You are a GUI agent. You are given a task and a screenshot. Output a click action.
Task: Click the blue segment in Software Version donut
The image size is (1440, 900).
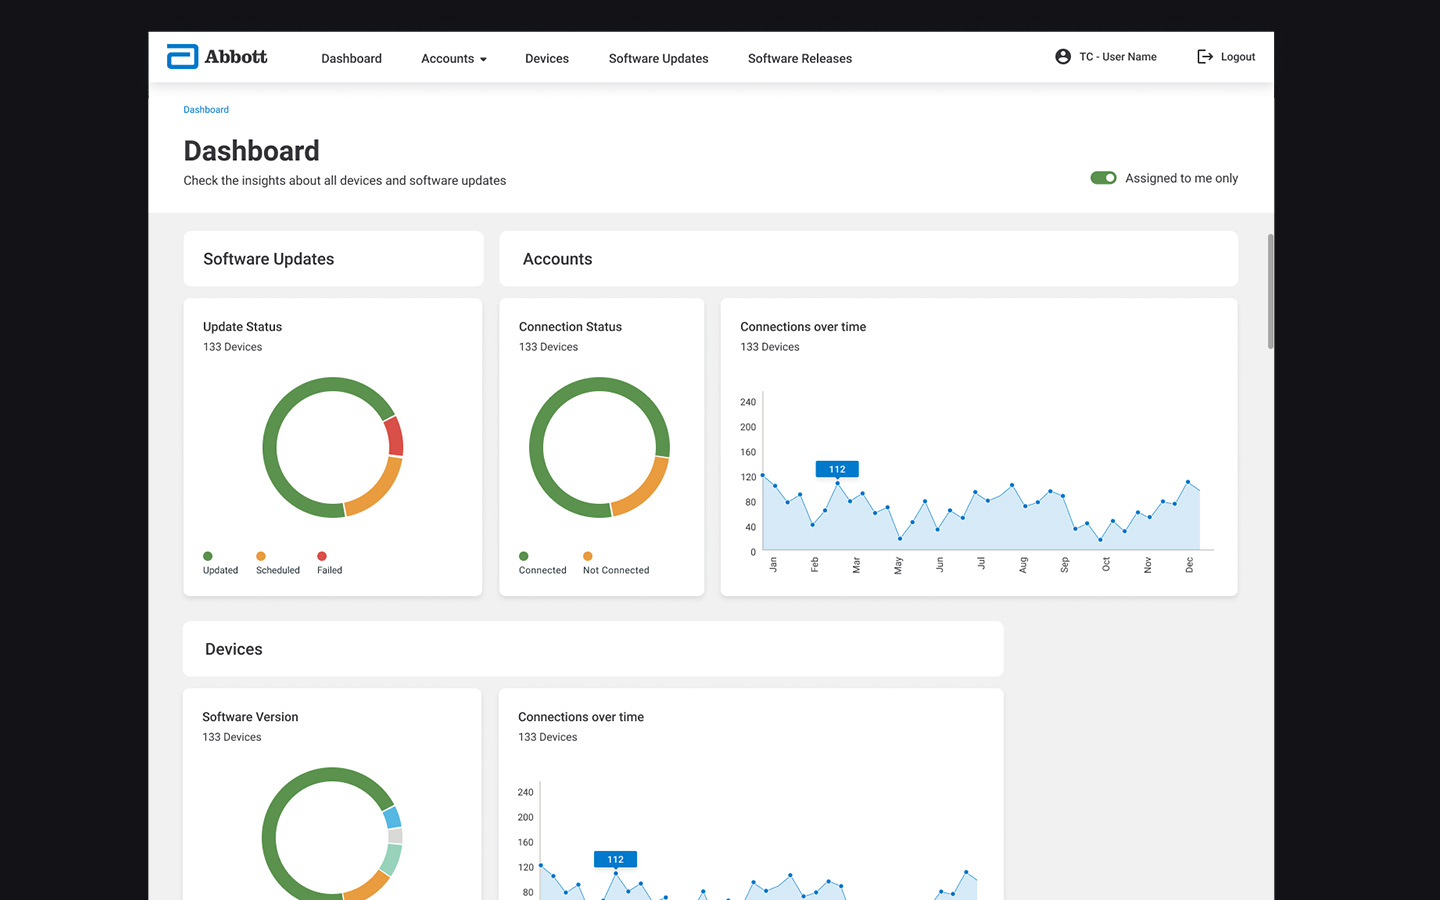392,817
